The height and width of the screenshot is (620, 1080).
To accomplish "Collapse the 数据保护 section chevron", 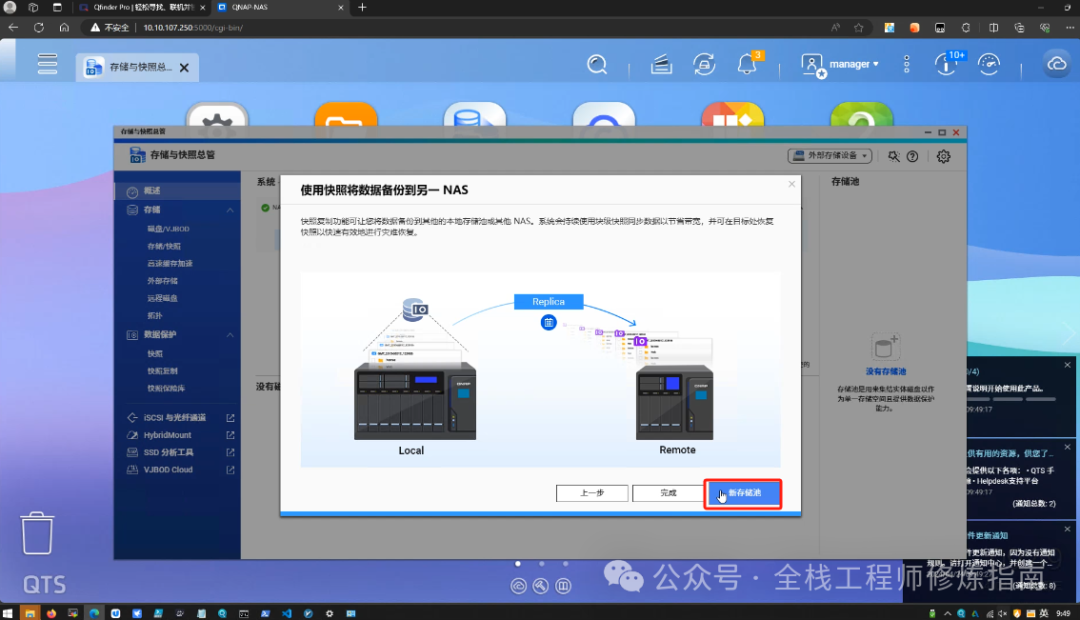I will click(x=230, y=335).
